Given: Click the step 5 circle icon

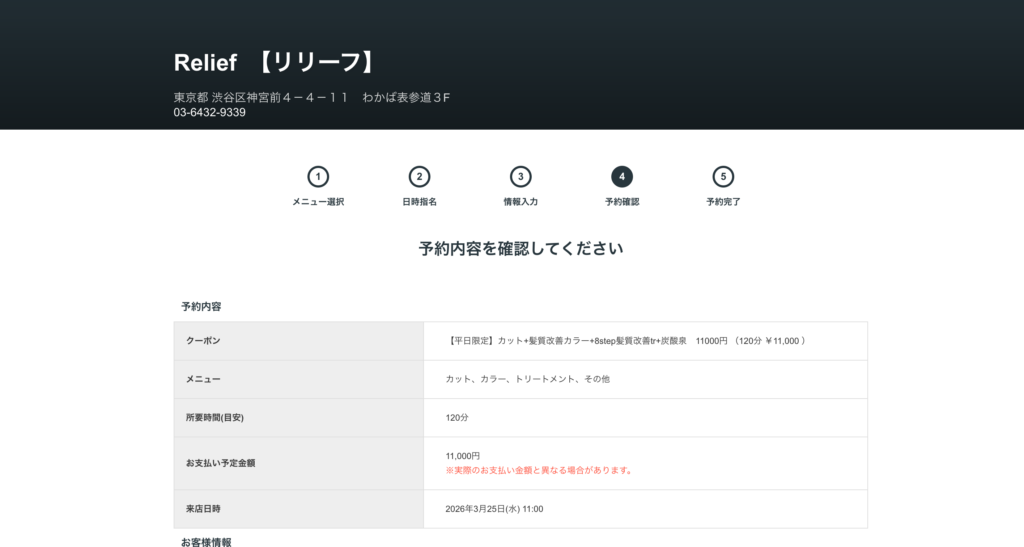Looking at the screenshot, I should 723,177.
